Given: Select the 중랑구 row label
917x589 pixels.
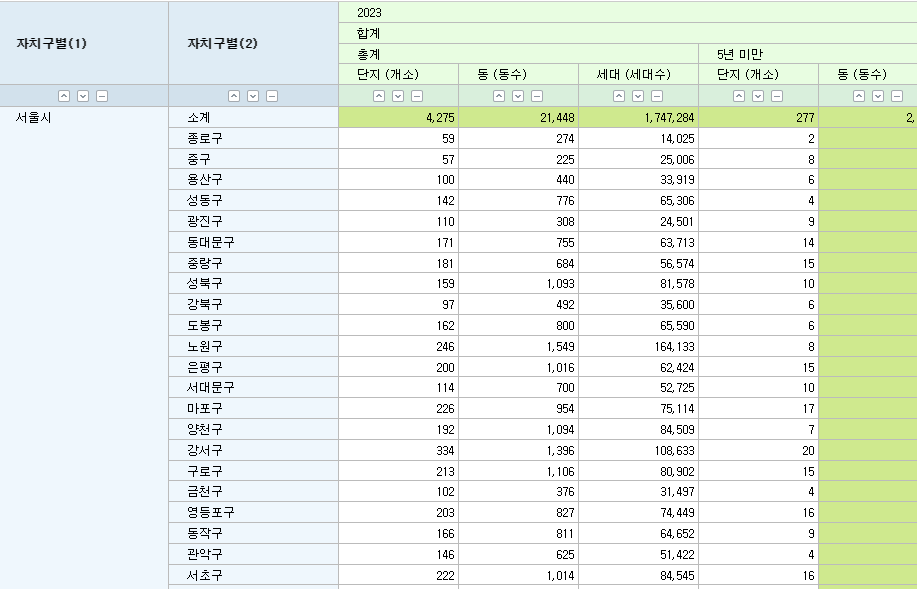Looking at the screenshot, I should coord(254,263).
